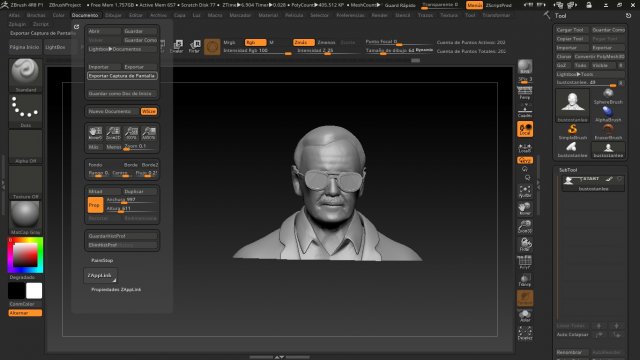Click Cargar Tool button
Screen dimensions: 640x360
(x=572, y=30)
